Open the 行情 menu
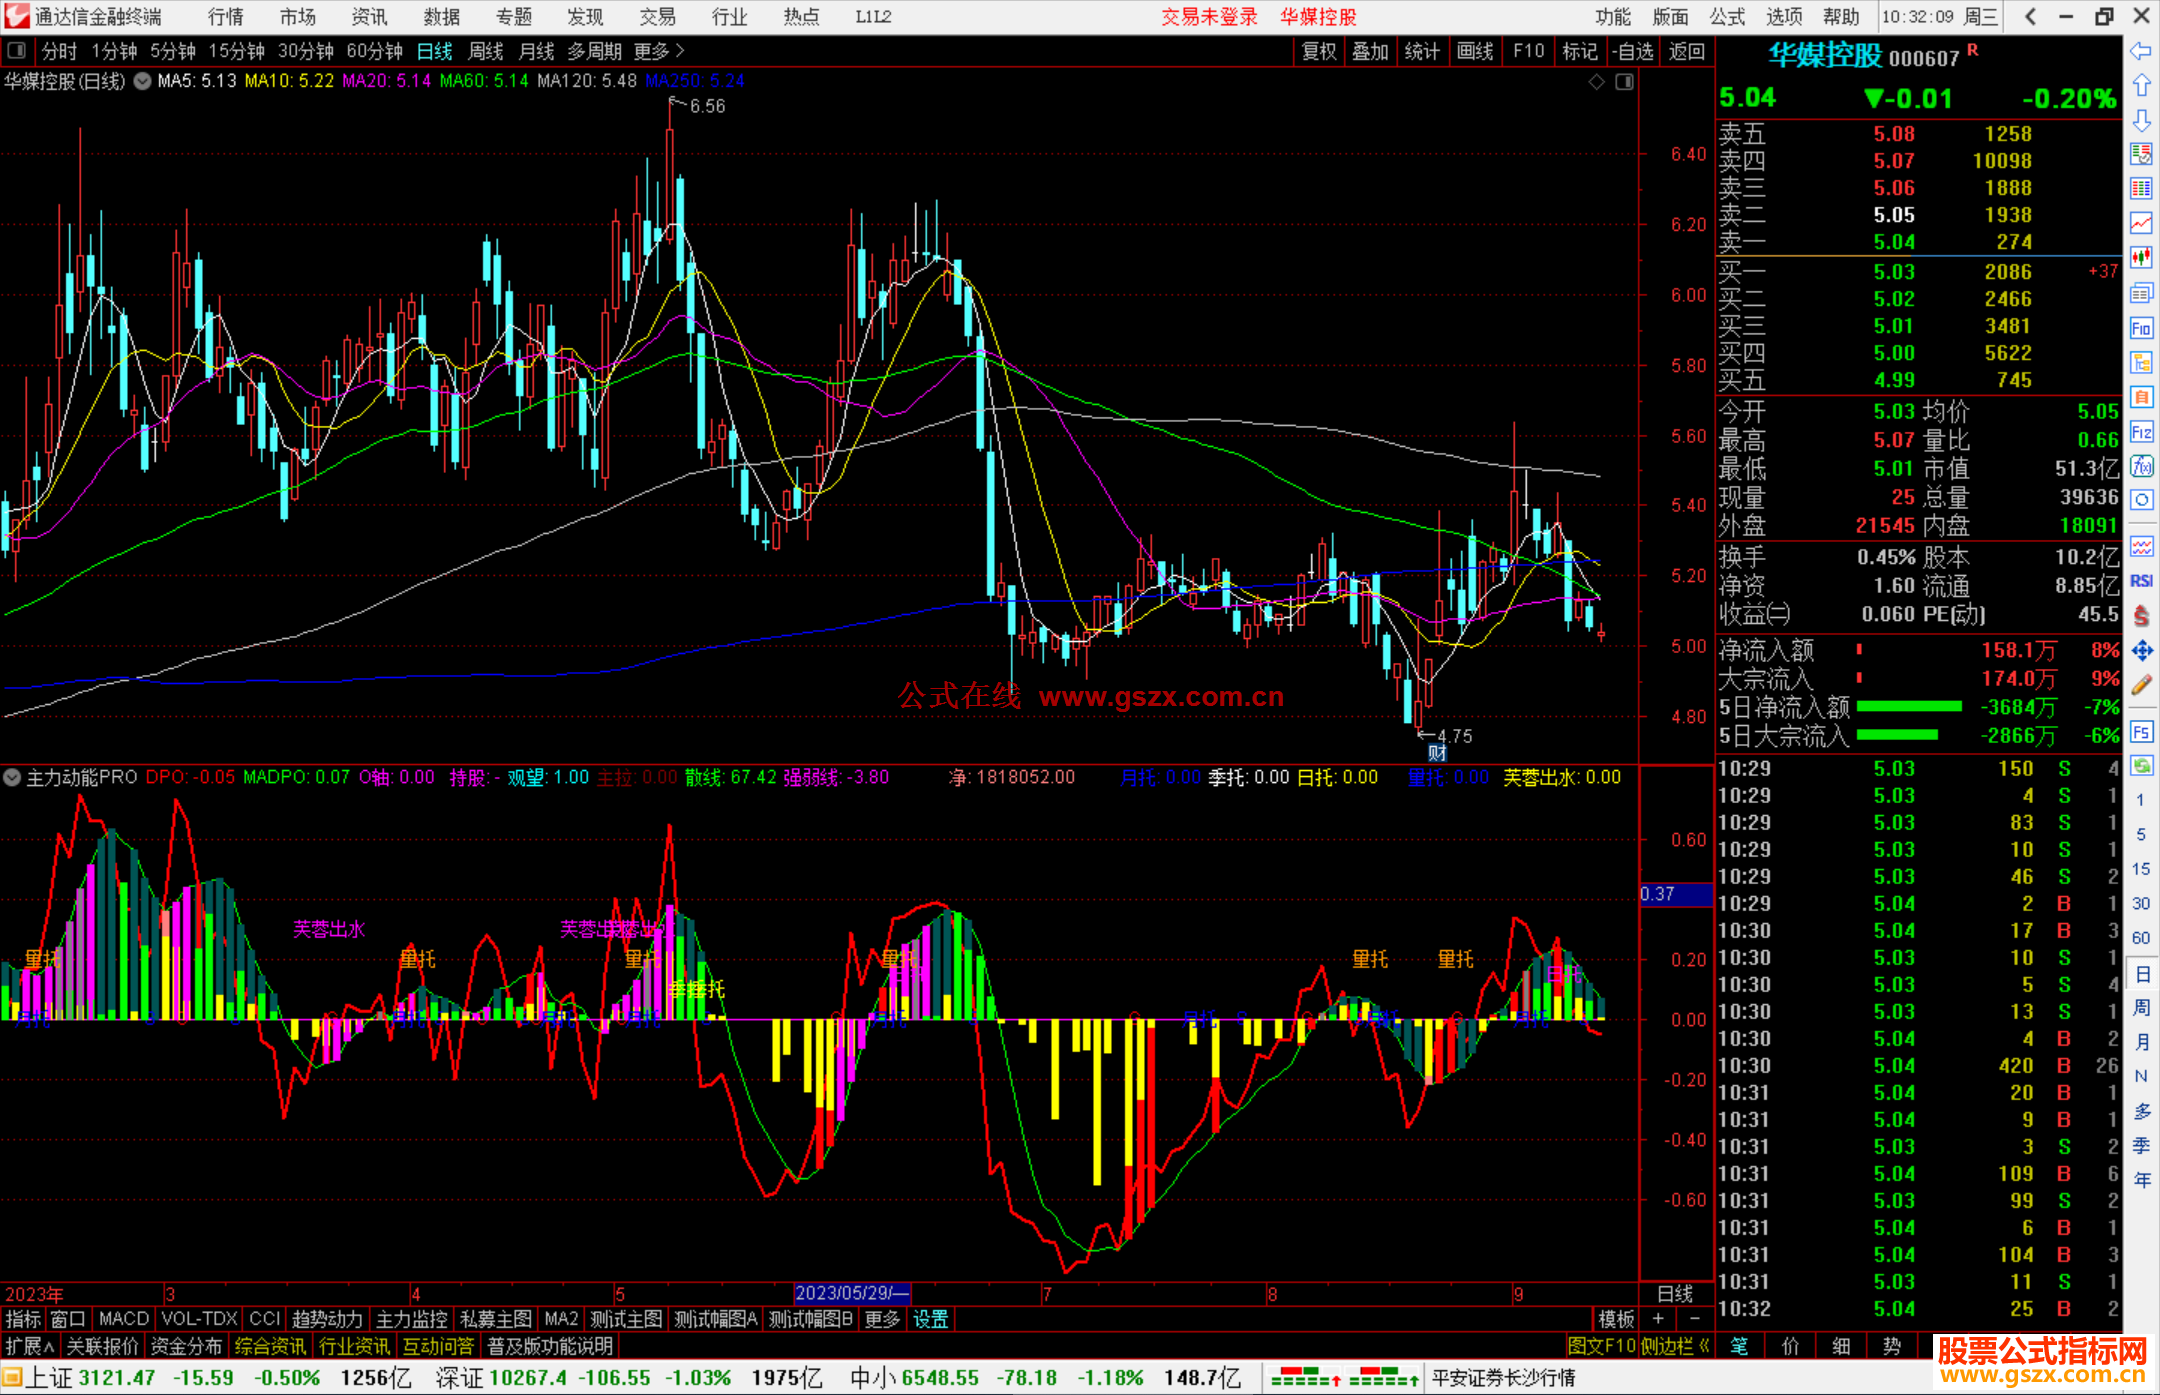2160x1395 pixels. [x=225, y=17]
